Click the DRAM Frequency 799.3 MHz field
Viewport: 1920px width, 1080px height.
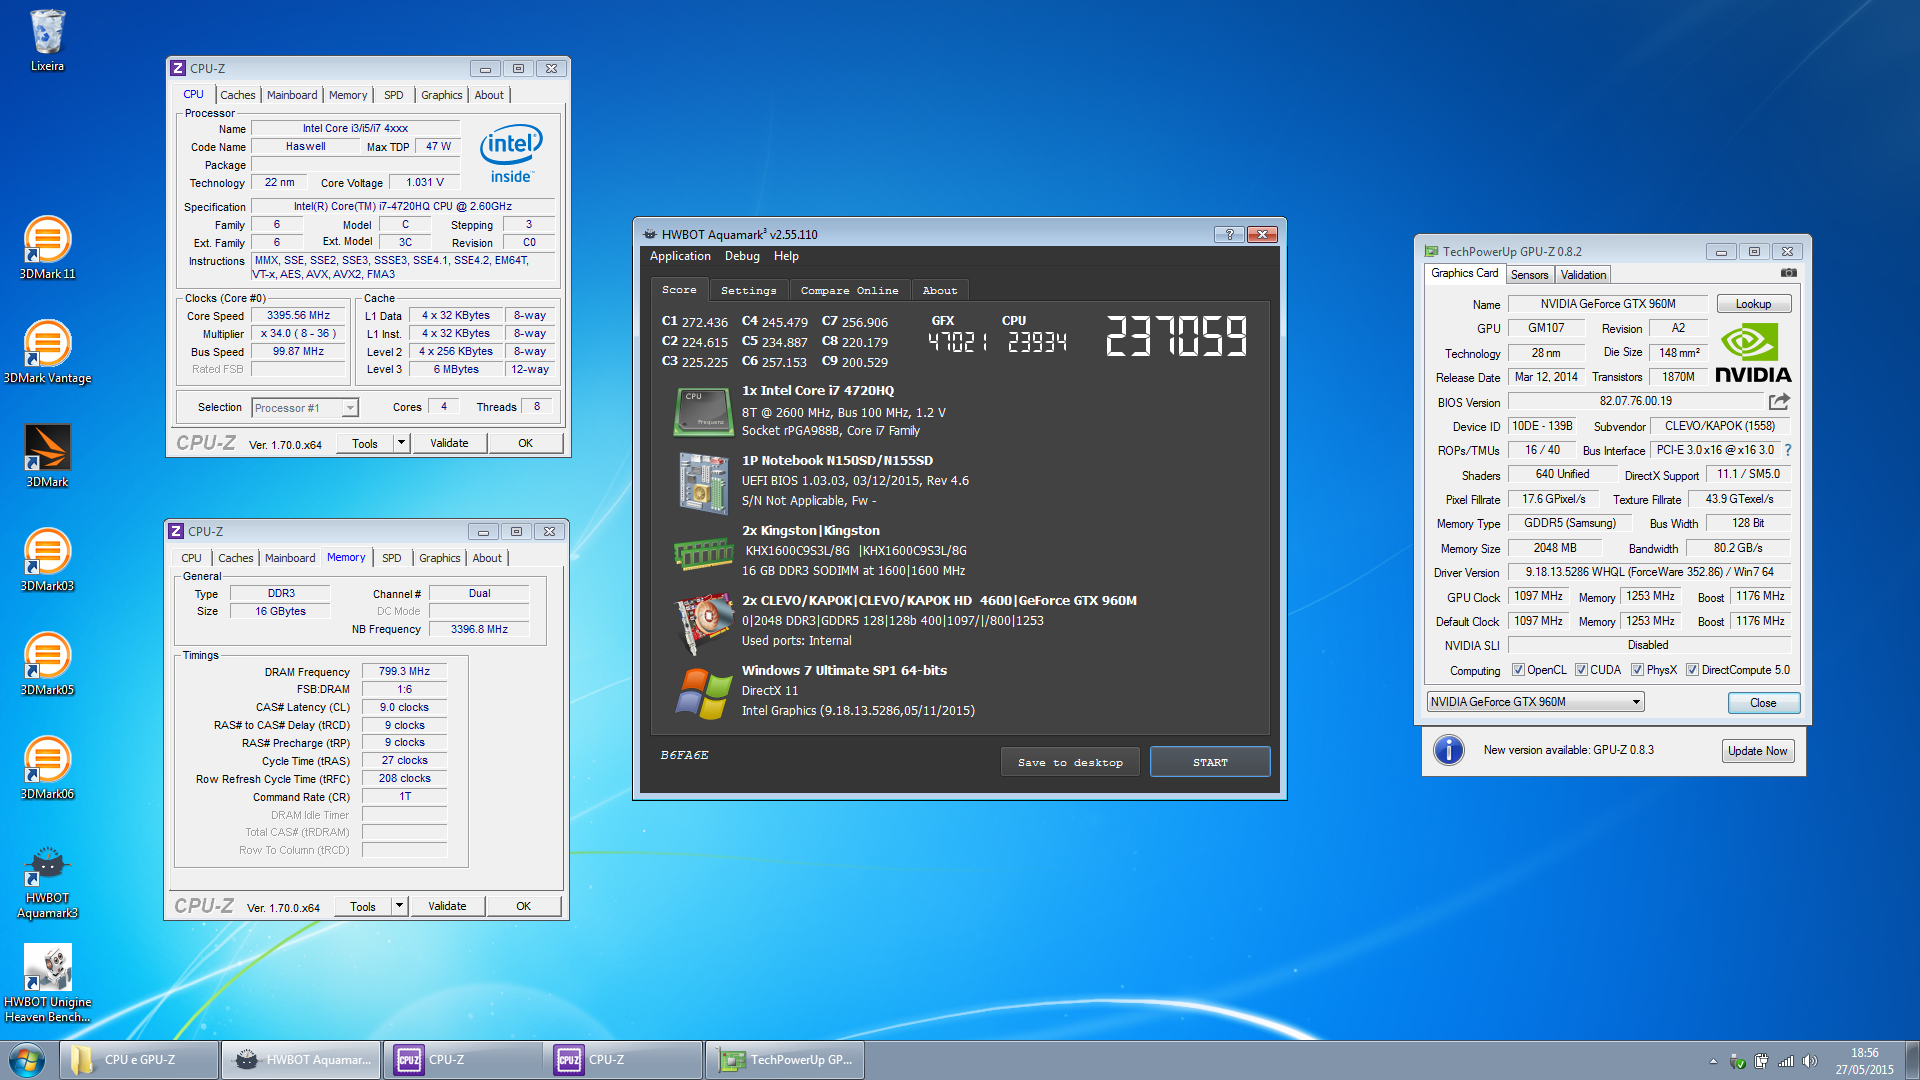point(404,671)
